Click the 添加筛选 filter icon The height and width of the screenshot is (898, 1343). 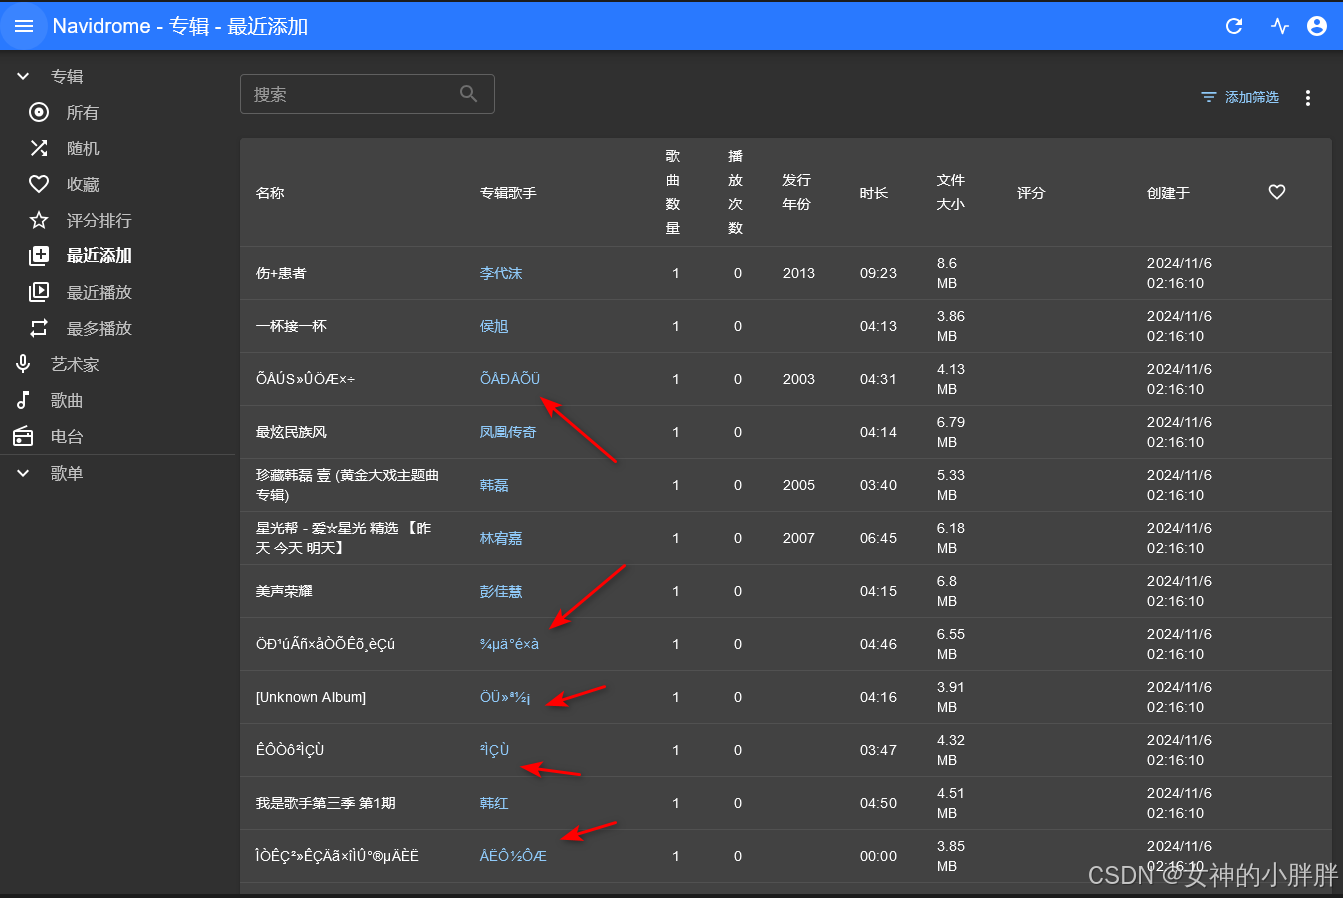[1209, 97]
